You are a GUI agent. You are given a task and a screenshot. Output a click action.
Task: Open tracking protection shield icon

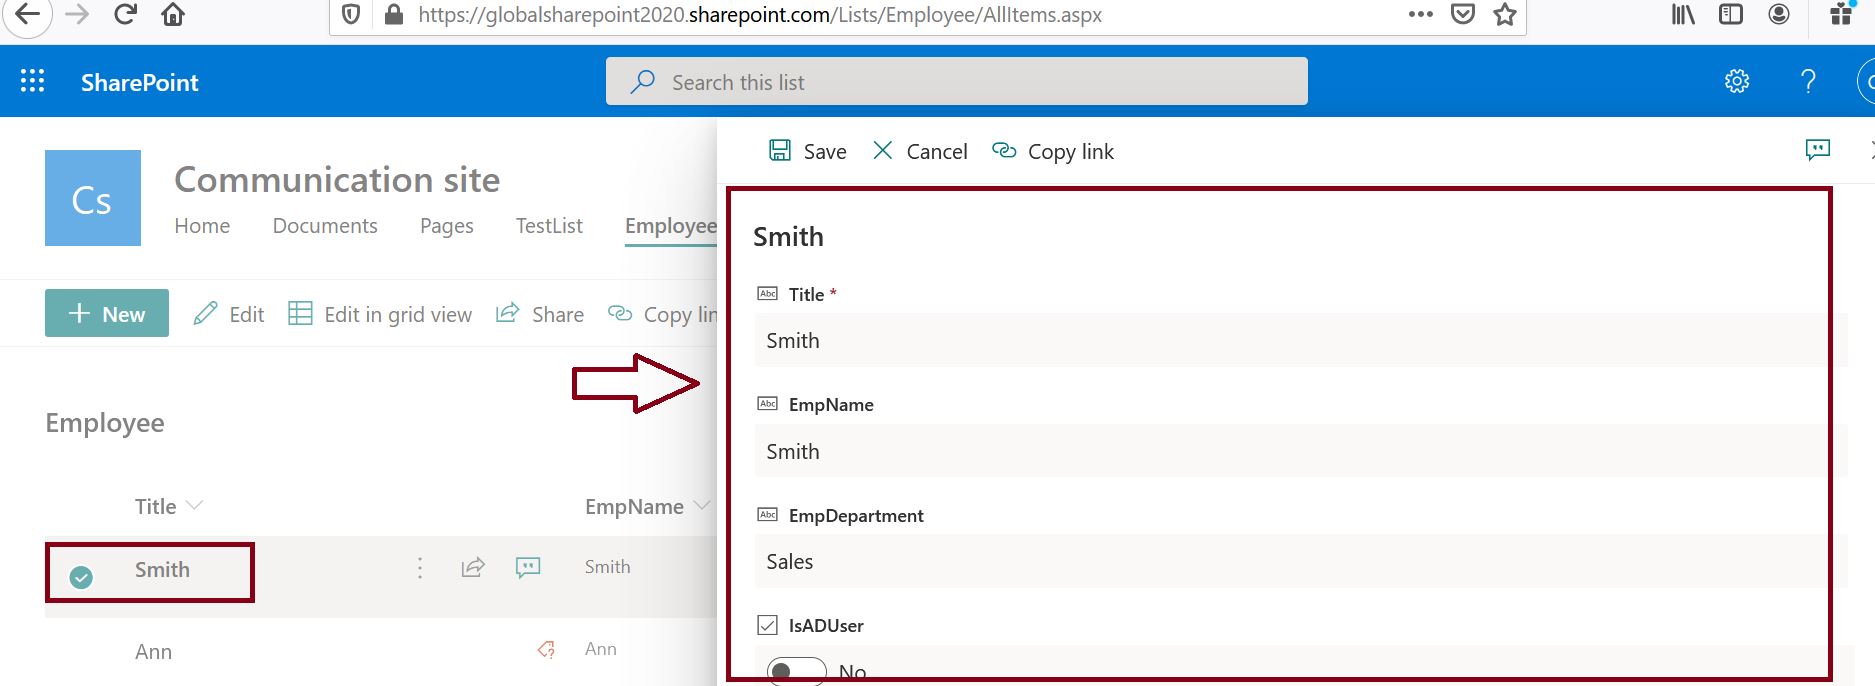351,15
